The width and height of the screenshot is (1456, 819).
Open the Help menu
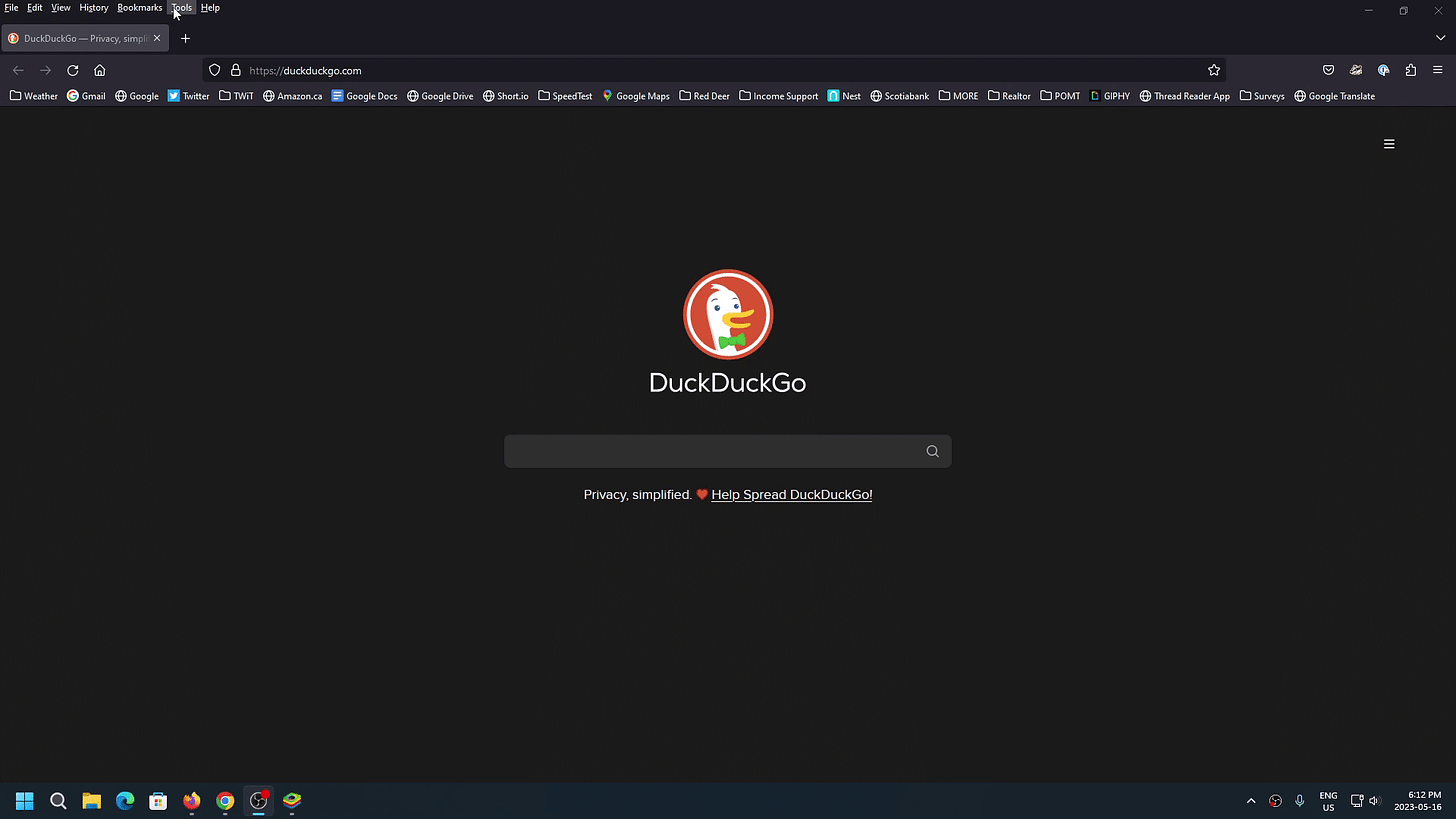click(x=210, y=7)
